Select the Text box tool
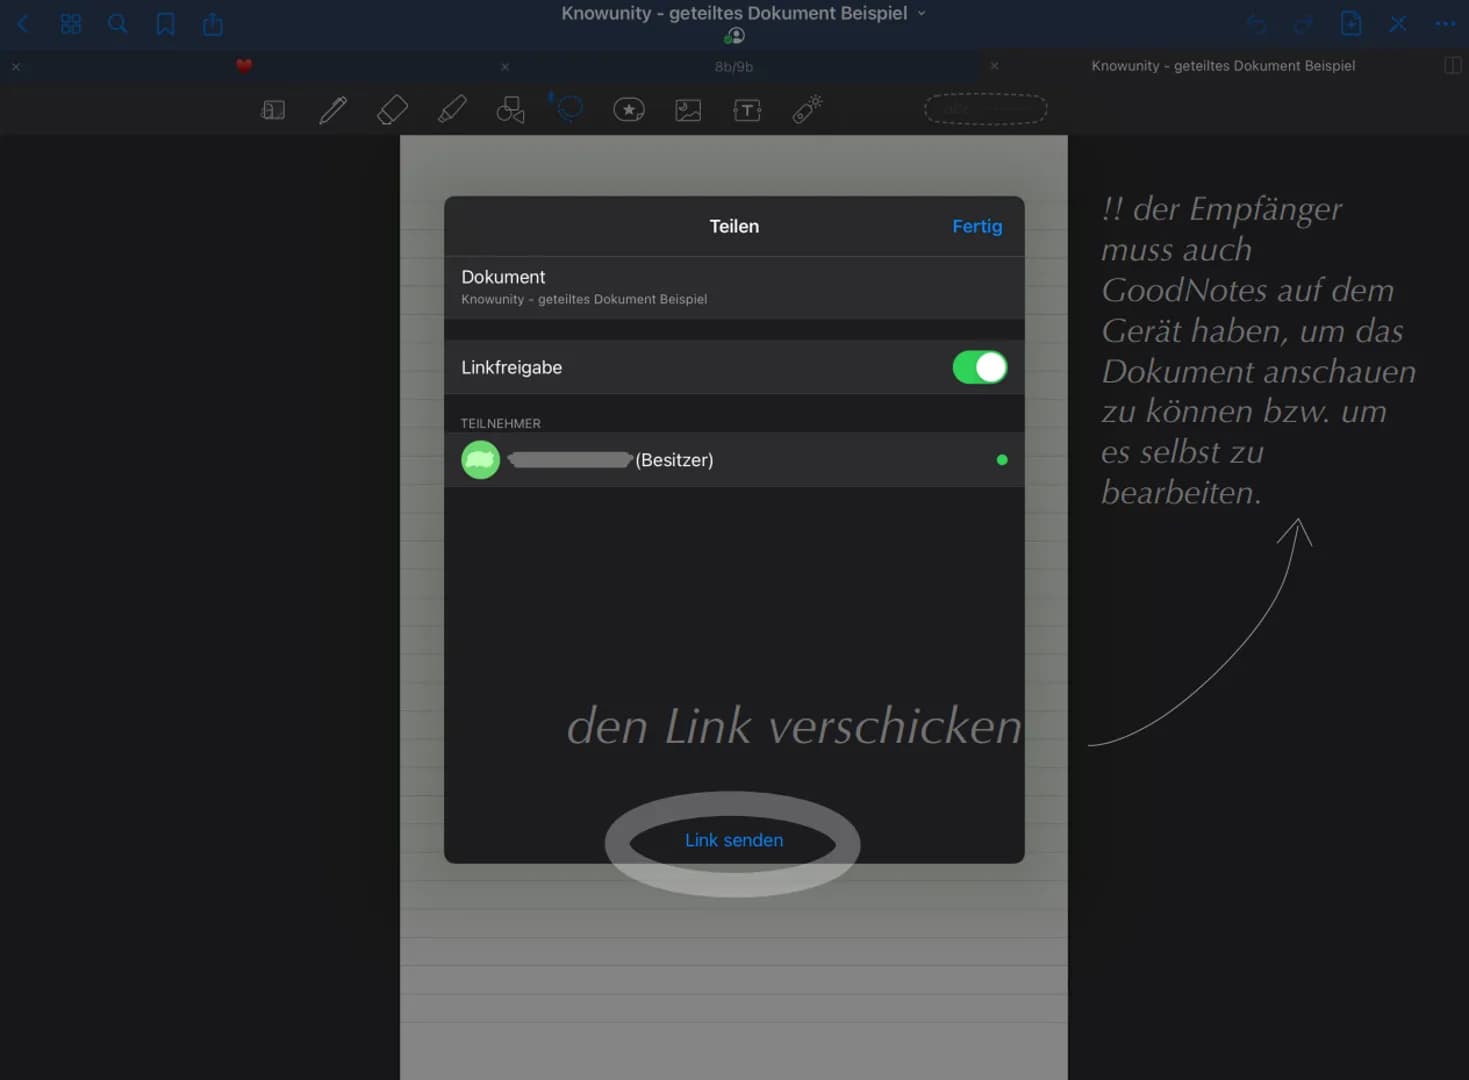Viewport: 1469px width, 1080px height. pos(747,110)
